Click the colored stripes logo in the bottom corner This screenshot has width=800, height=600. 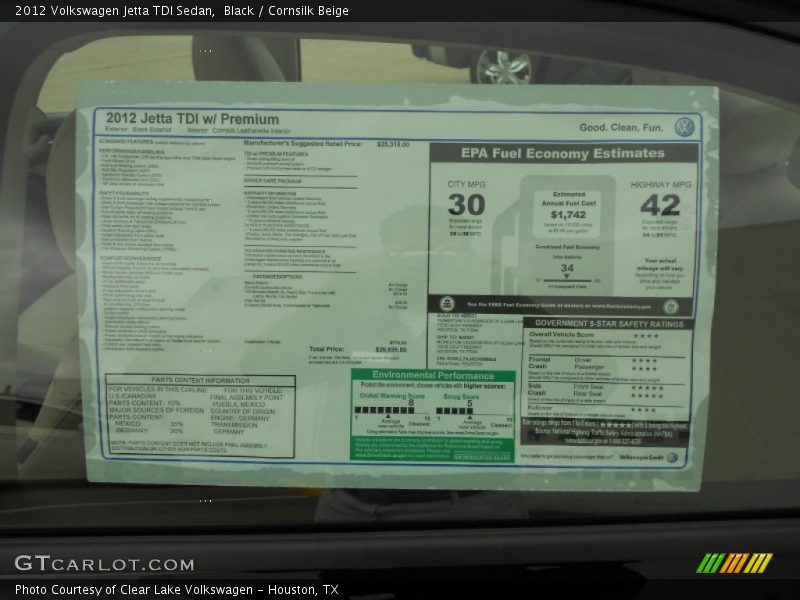734,563
